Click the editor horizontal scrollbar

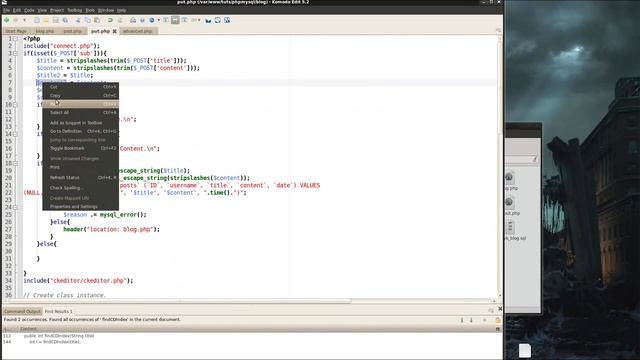pos(250,301)
